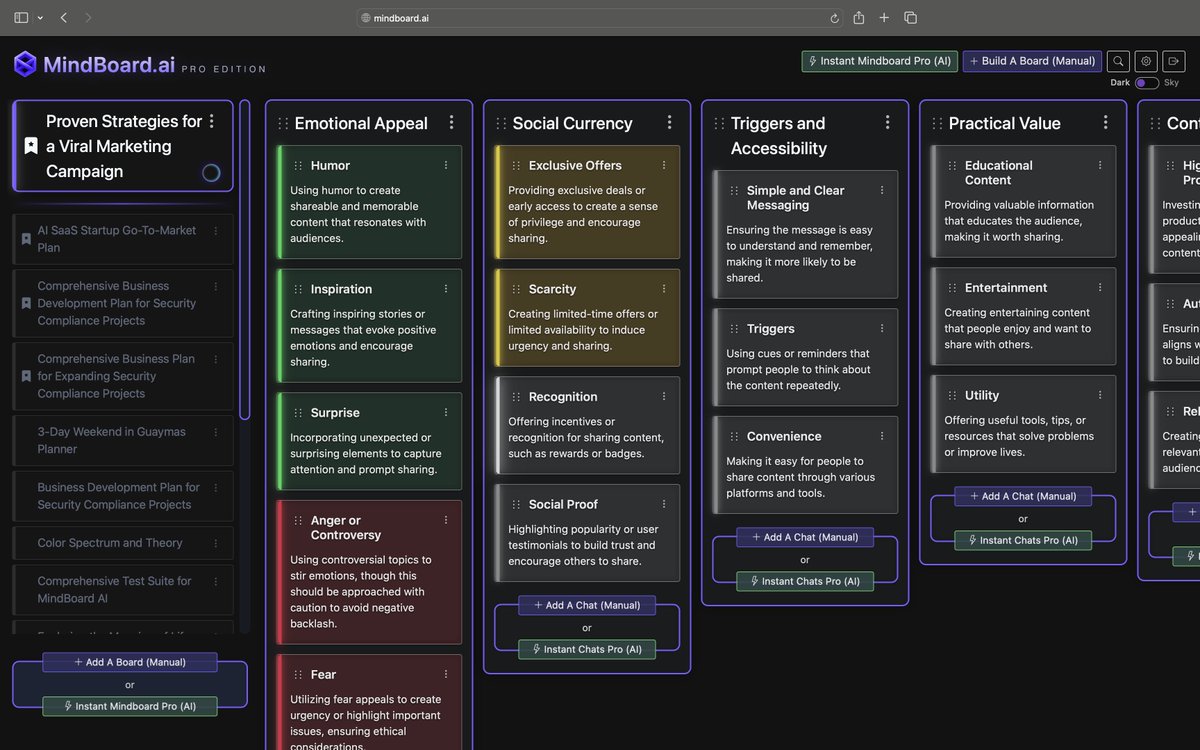1200x750 pixels.
Task: Grab the Emotional Appeal column drag handle
Action: tap(283, 124)
